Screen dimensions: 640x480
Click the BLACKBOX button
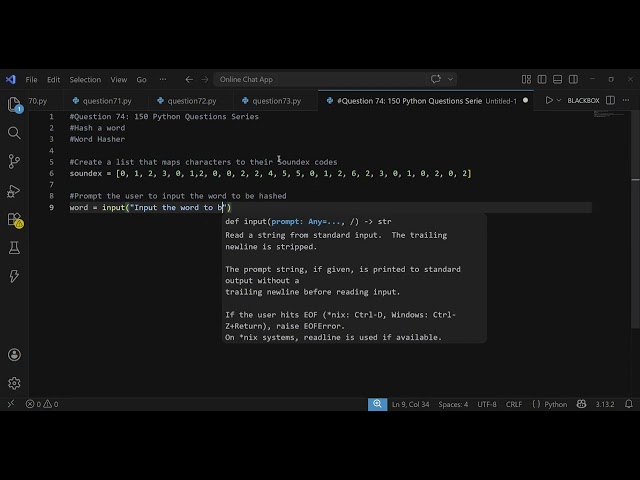[583, 100]
